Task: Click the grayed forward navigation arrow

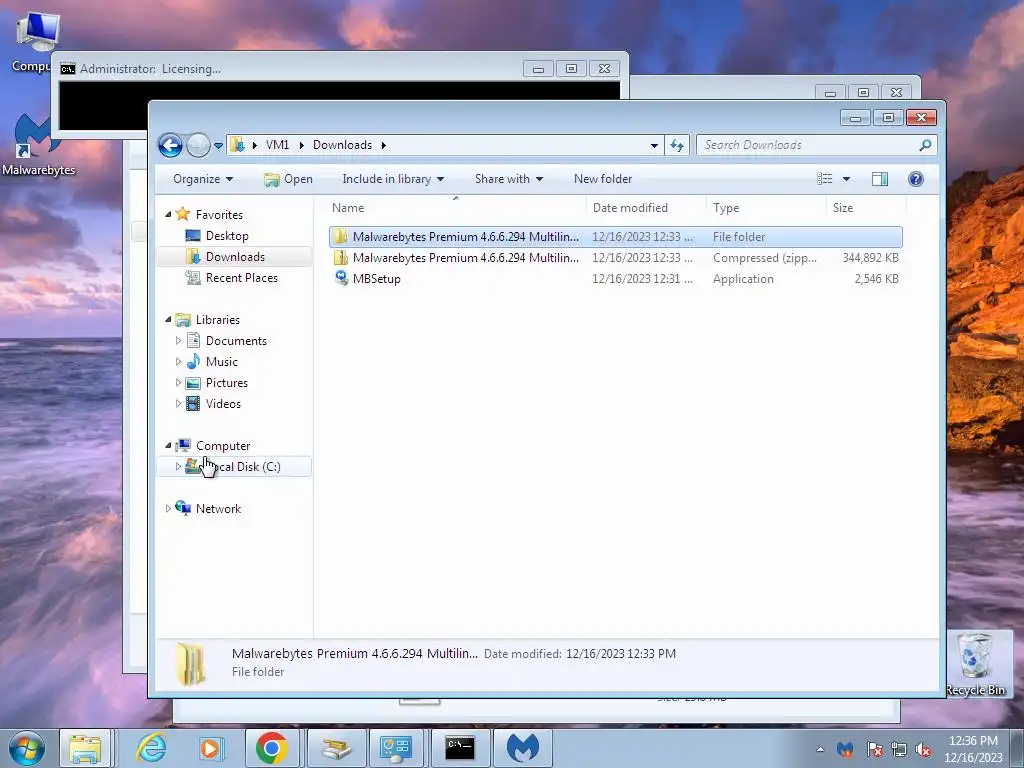Action: [x=198, y=145]
